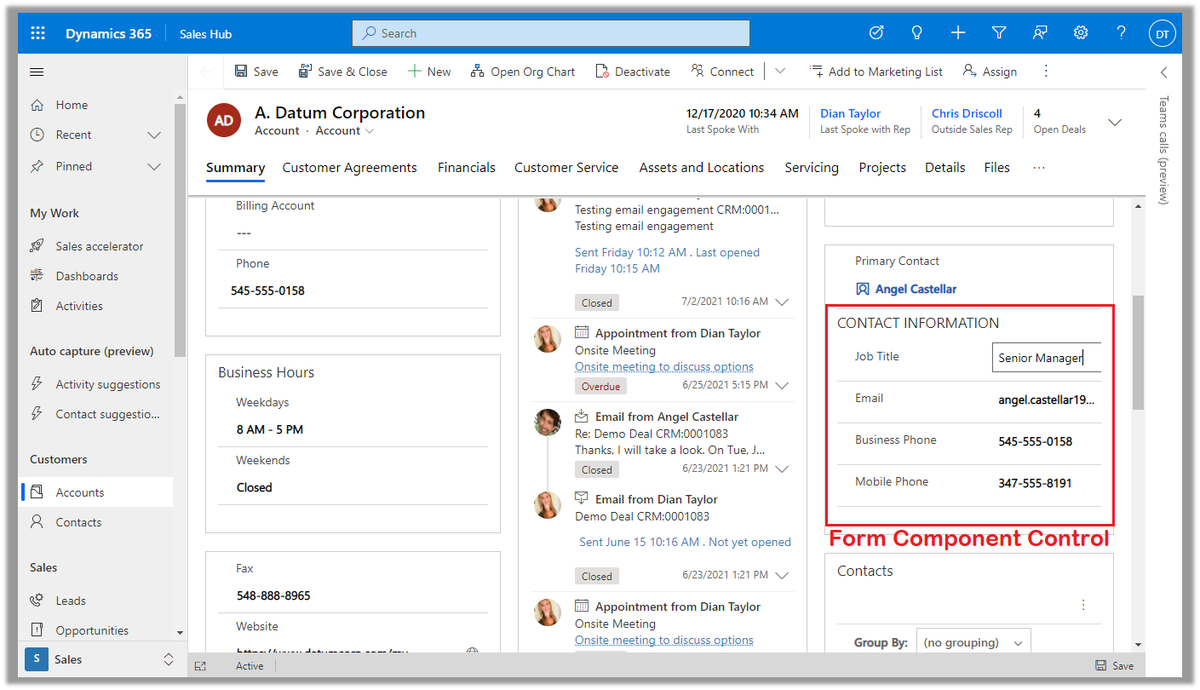Click New in the command bar

[x=429, y=72]
